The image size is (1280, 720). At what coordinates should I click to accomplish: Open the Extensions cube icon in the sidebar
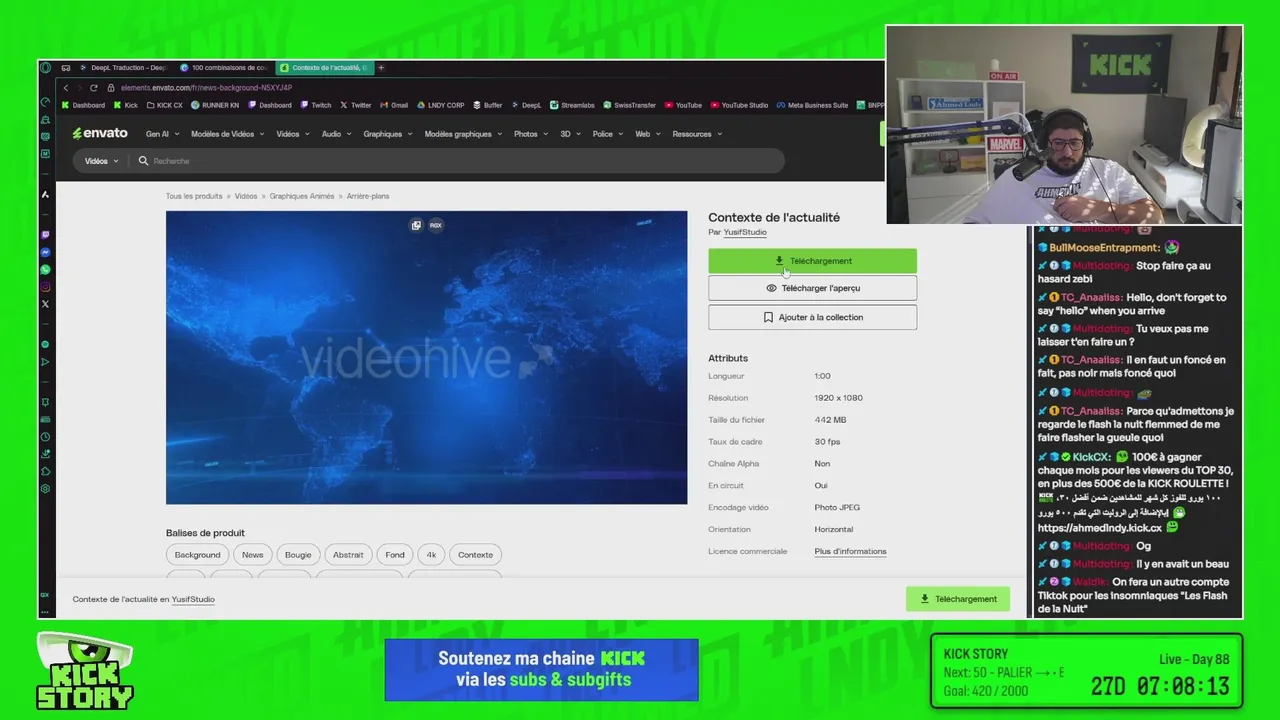click(x=45, y=471)
